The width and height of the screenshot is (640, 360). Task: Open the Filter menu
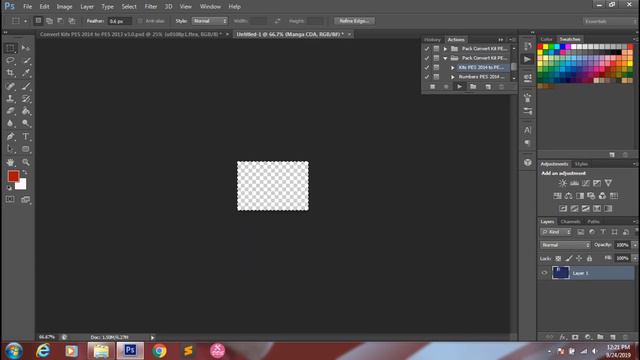tap(151, 7)
